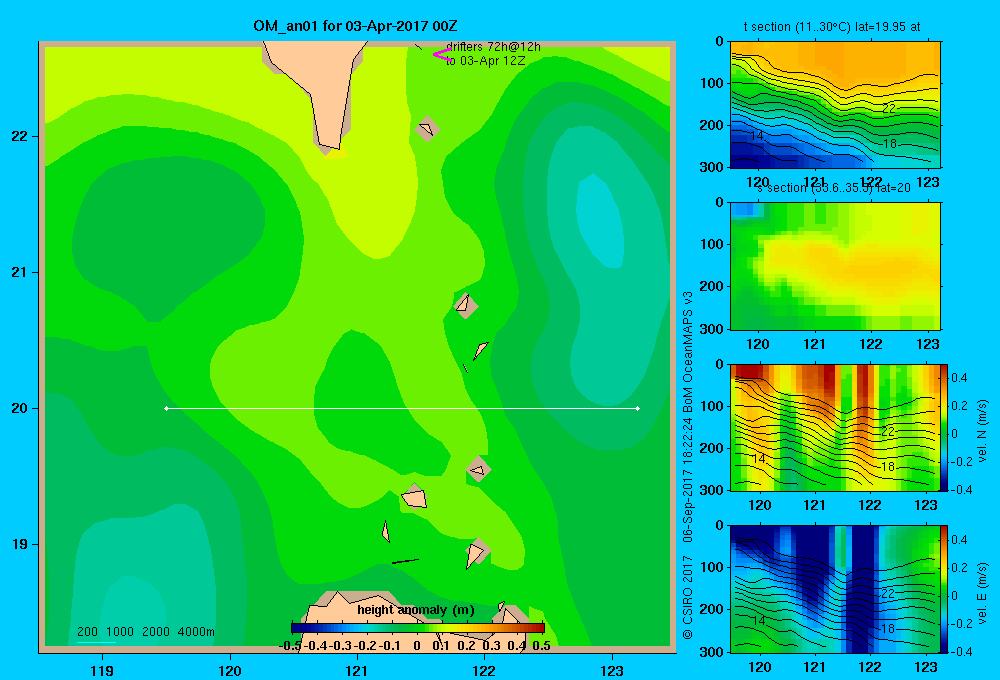Viewport: 1000px width, 680px height.
Task: Click the height anomaly color bar
Action: pyautogui.click(x=418, y=628)
